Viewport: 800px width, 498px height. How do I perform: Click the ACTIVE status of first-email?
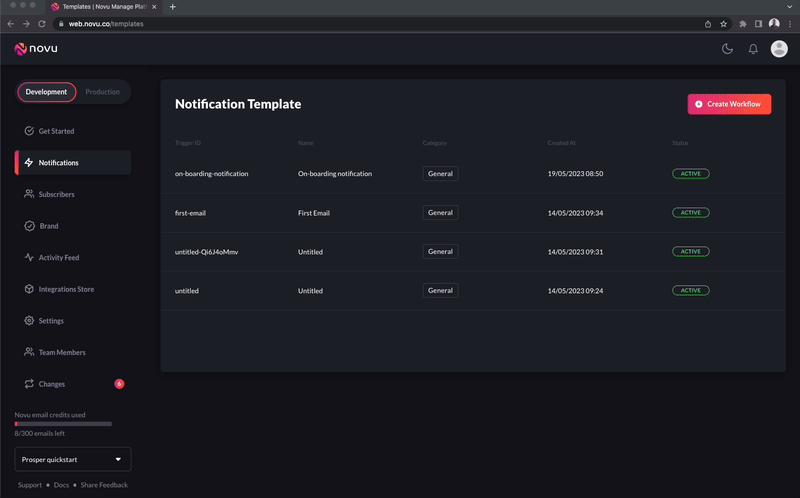690,213
